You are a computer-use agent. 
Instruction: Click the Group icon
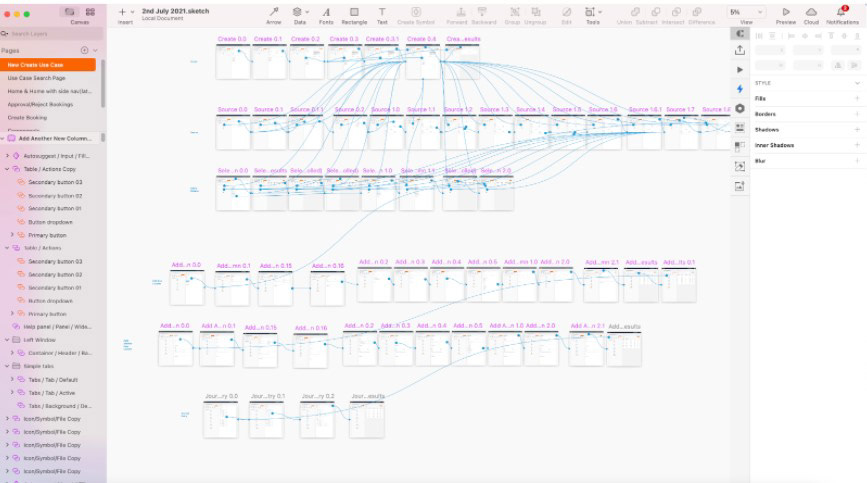point(515,12)
